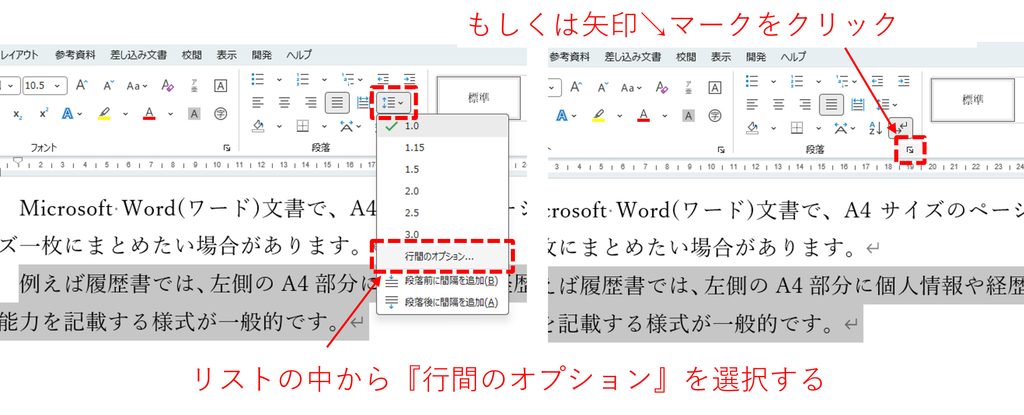Click distributed alignment icon, right screenshot
Viewport: 1024px width, 415px height.
coord(858,103)
